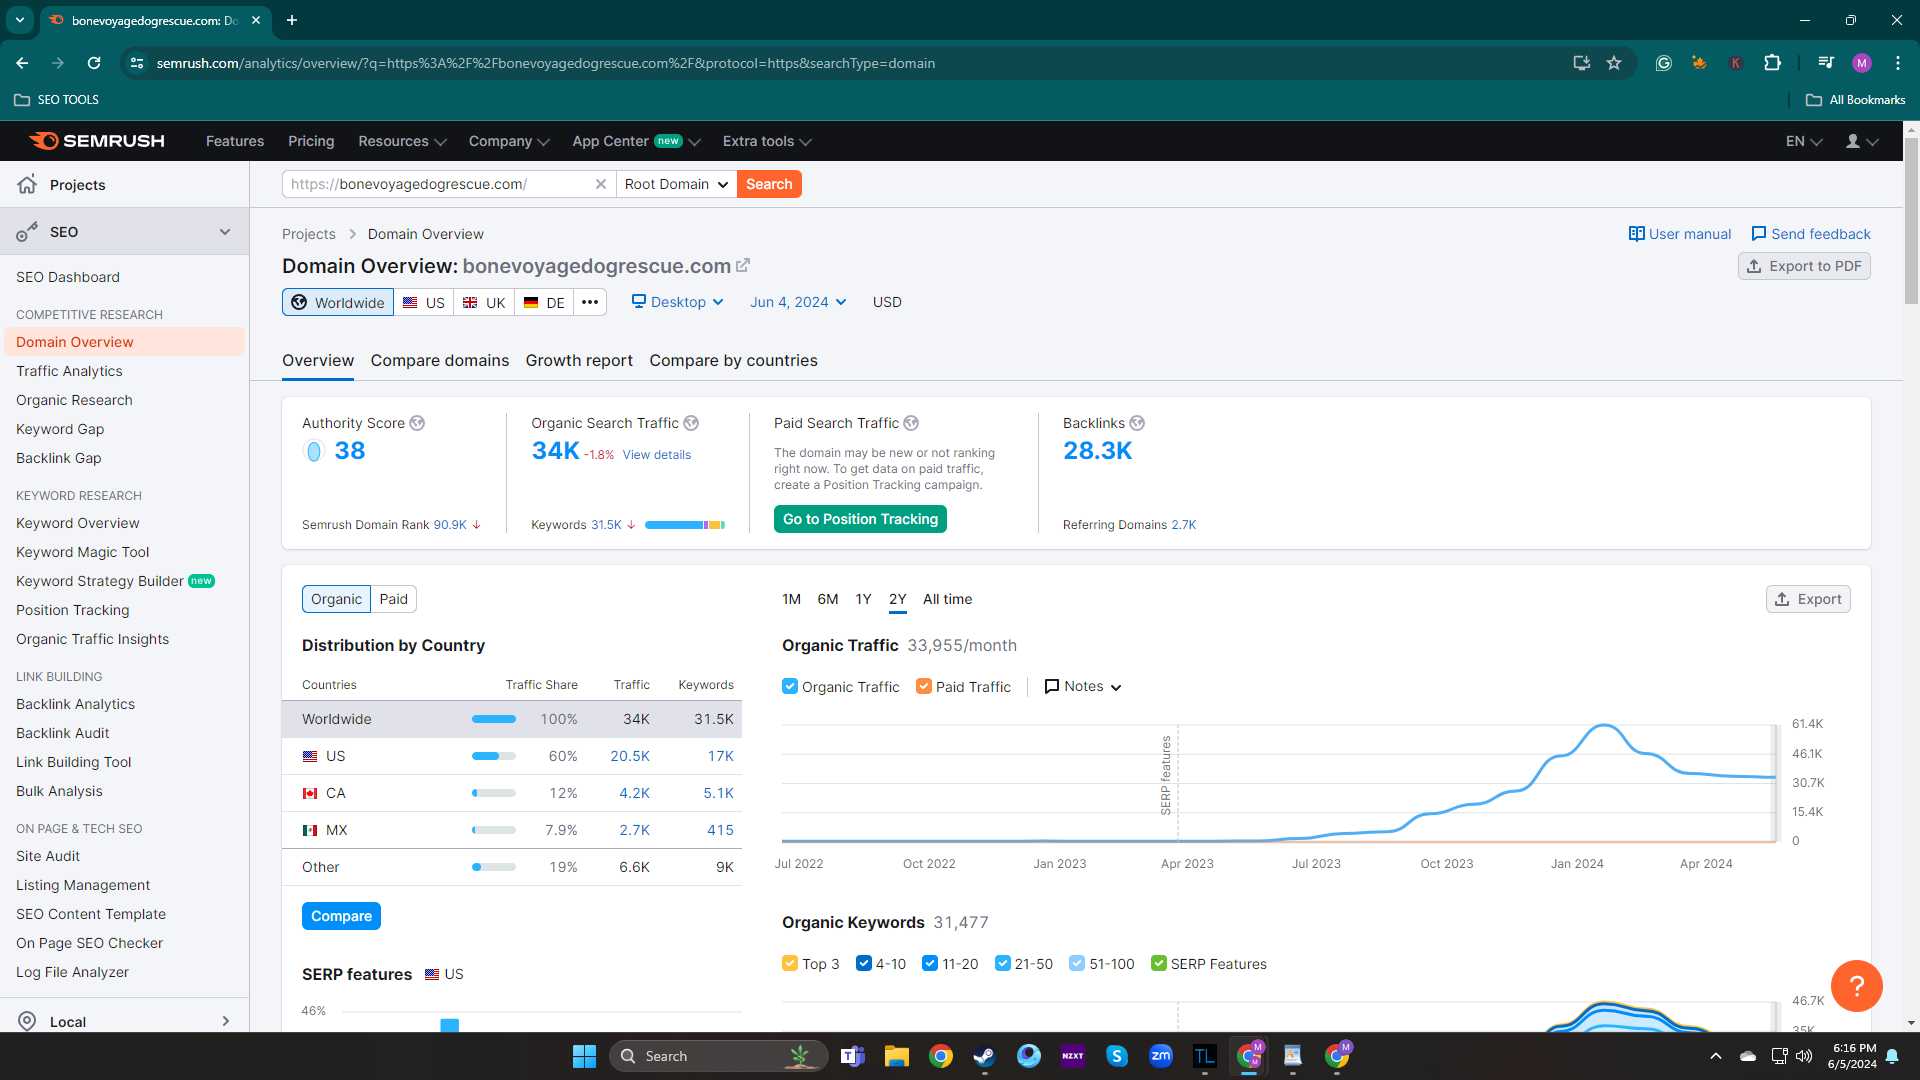Click the Semrush logo in header

[97, 141]
